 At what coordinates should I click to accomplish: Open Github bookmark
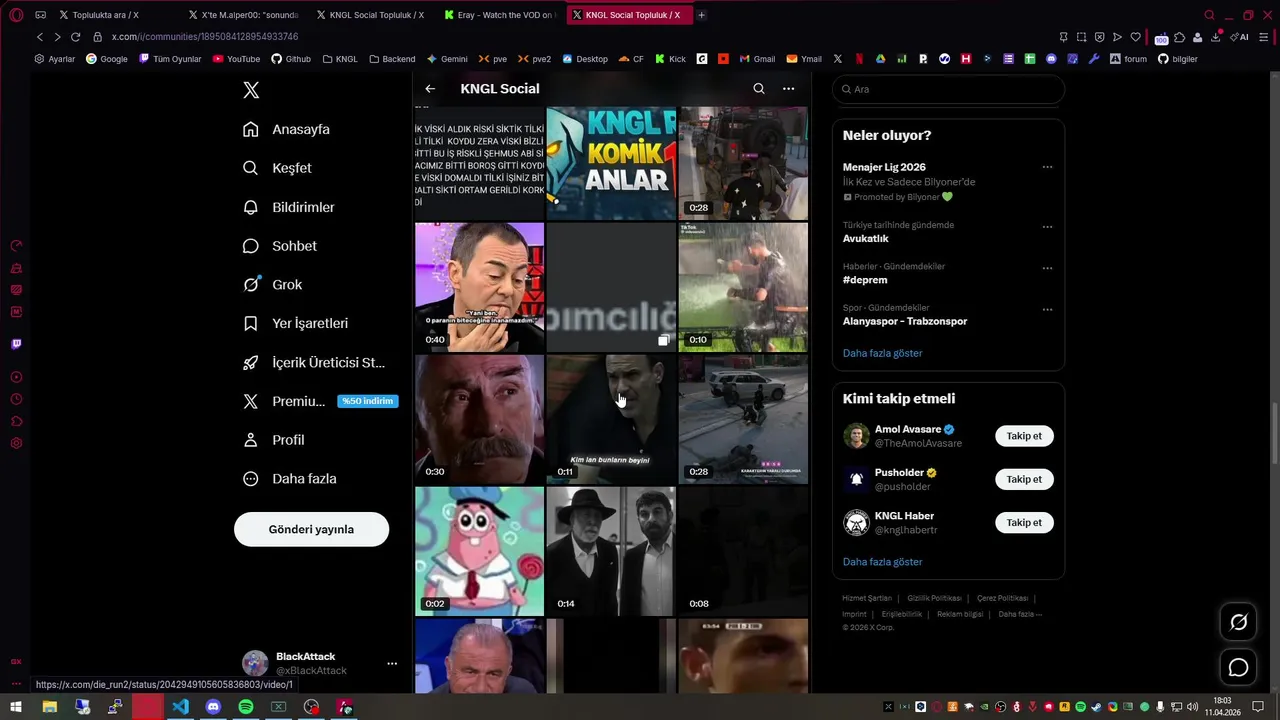291,59
